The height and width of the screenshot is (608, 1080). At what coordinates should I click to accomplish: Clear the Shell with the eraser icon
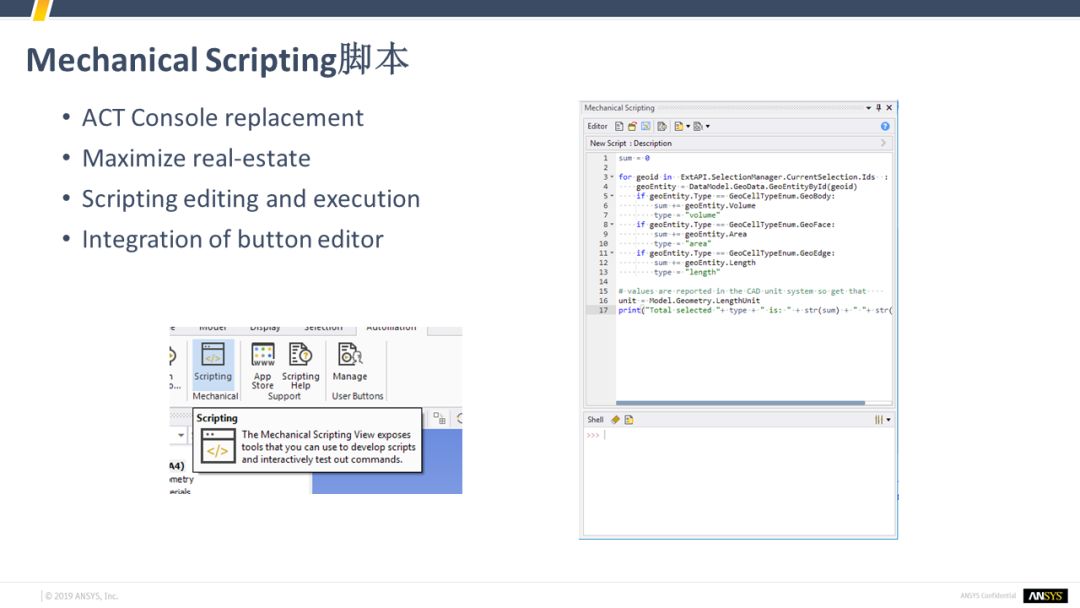coord(615,420)
